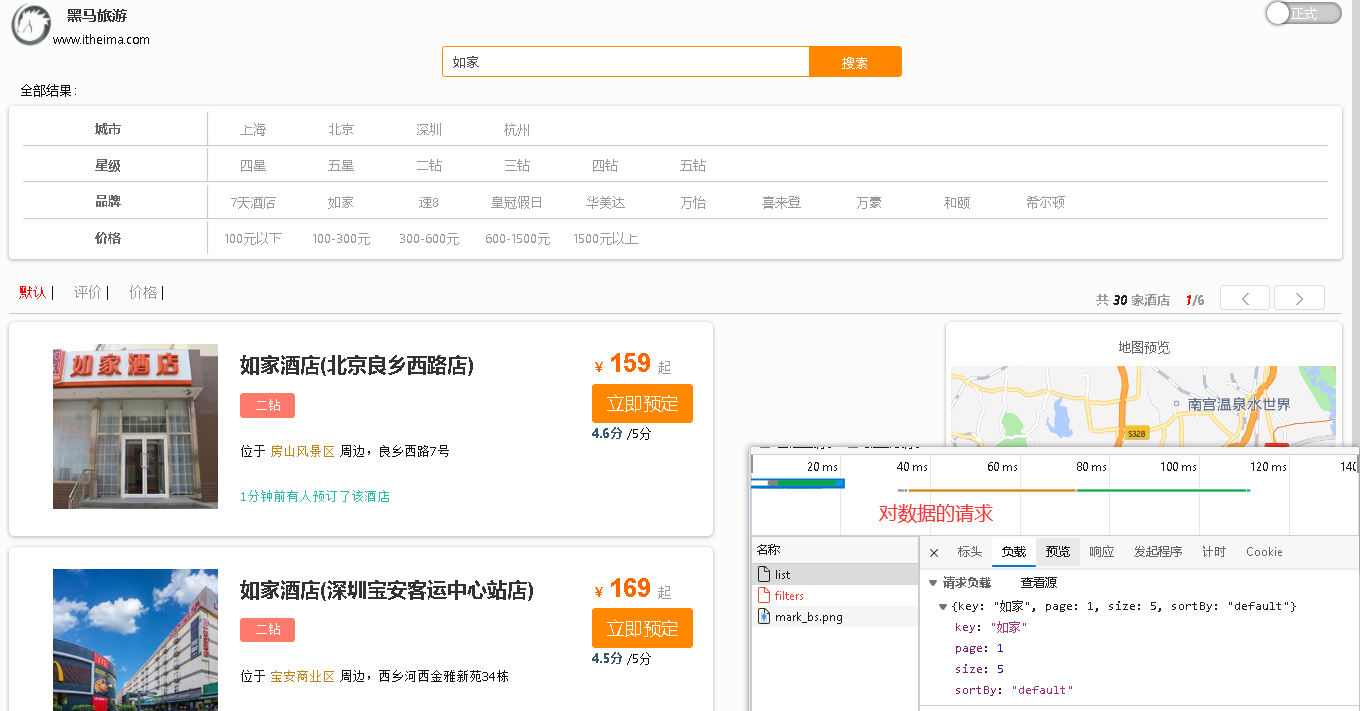Pick price range 100-300元
This screenshot has width=1360, height=711.
pyautogui.click(x=341, y=239)
